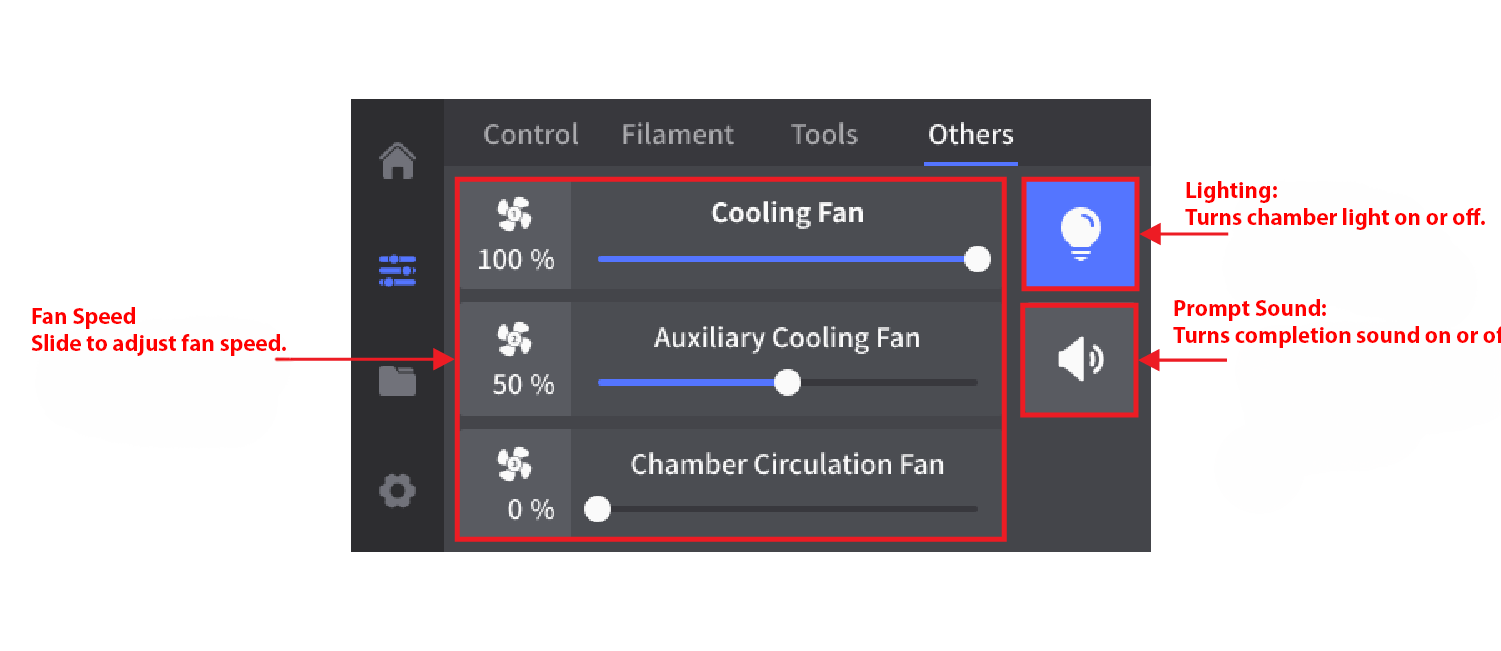
Task: Tap the speaker icon for prompt sound
Action: pyautogui.click(x=1080, y=359)
